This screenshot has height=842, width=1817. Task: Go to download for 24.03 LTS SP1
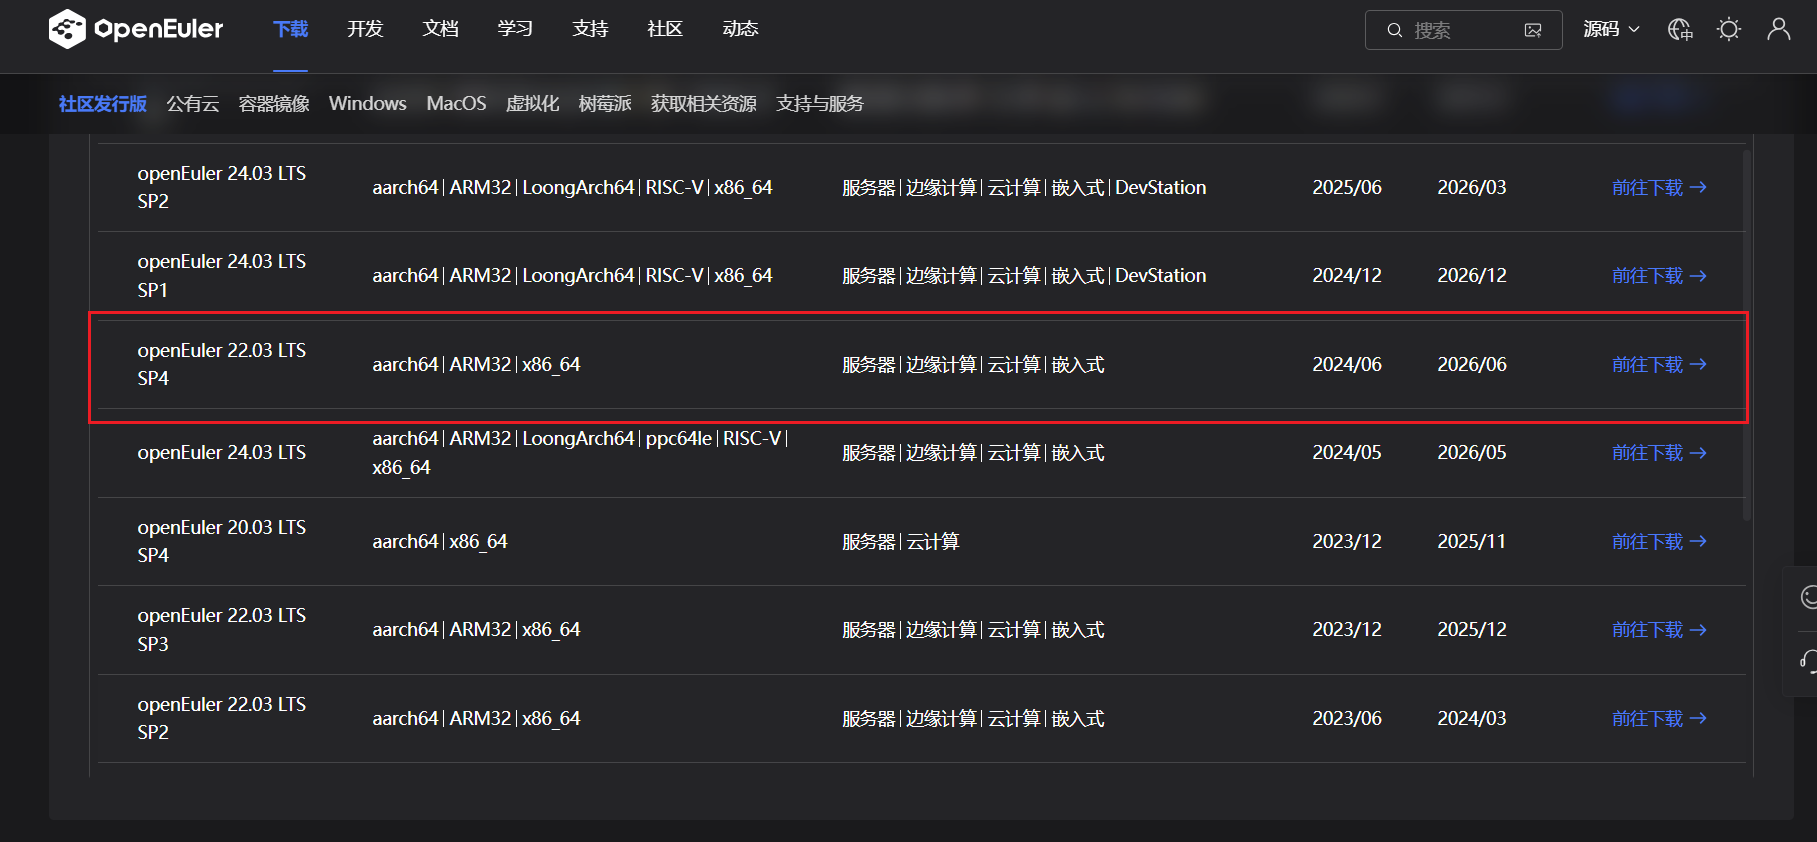[x=1659, y=276]
